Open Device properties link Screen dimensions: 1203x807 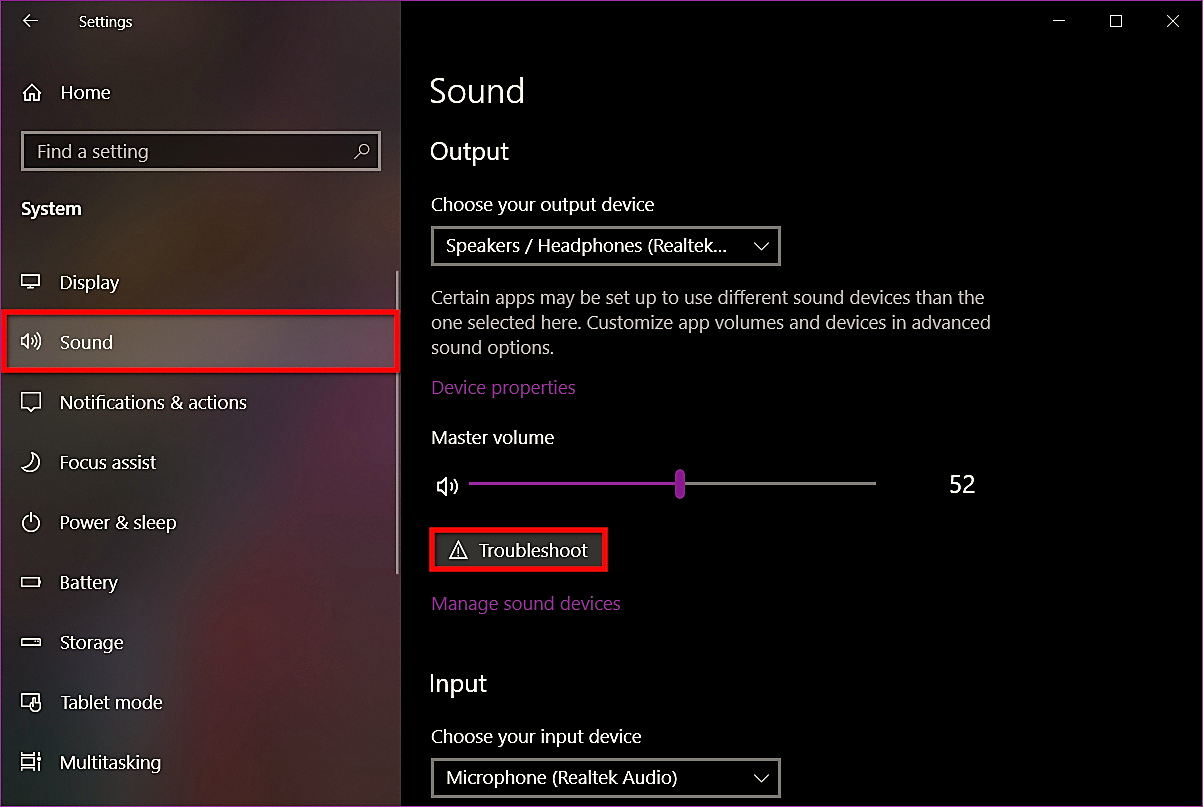pyautogui.click(x=503, y=387)
